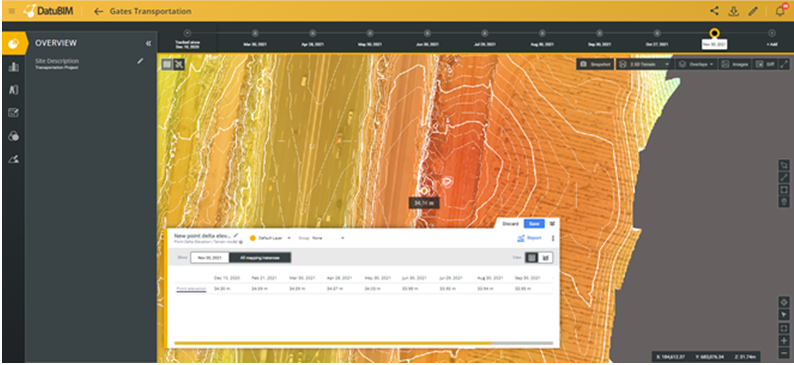Screen dimensions: 794x365
Task: Open the 2.5D Terrain dropdown
Action: tap(644, 64)
